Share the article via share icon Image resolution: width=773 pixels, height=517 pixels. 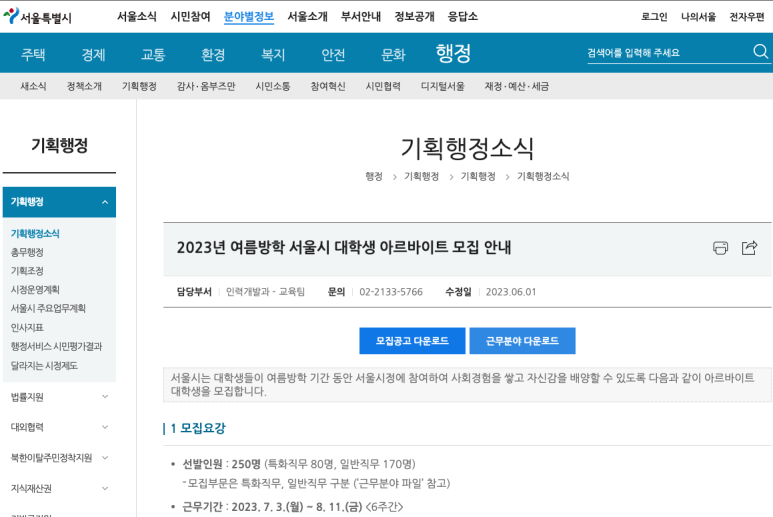pyautogui.click(x=749, y=247)
